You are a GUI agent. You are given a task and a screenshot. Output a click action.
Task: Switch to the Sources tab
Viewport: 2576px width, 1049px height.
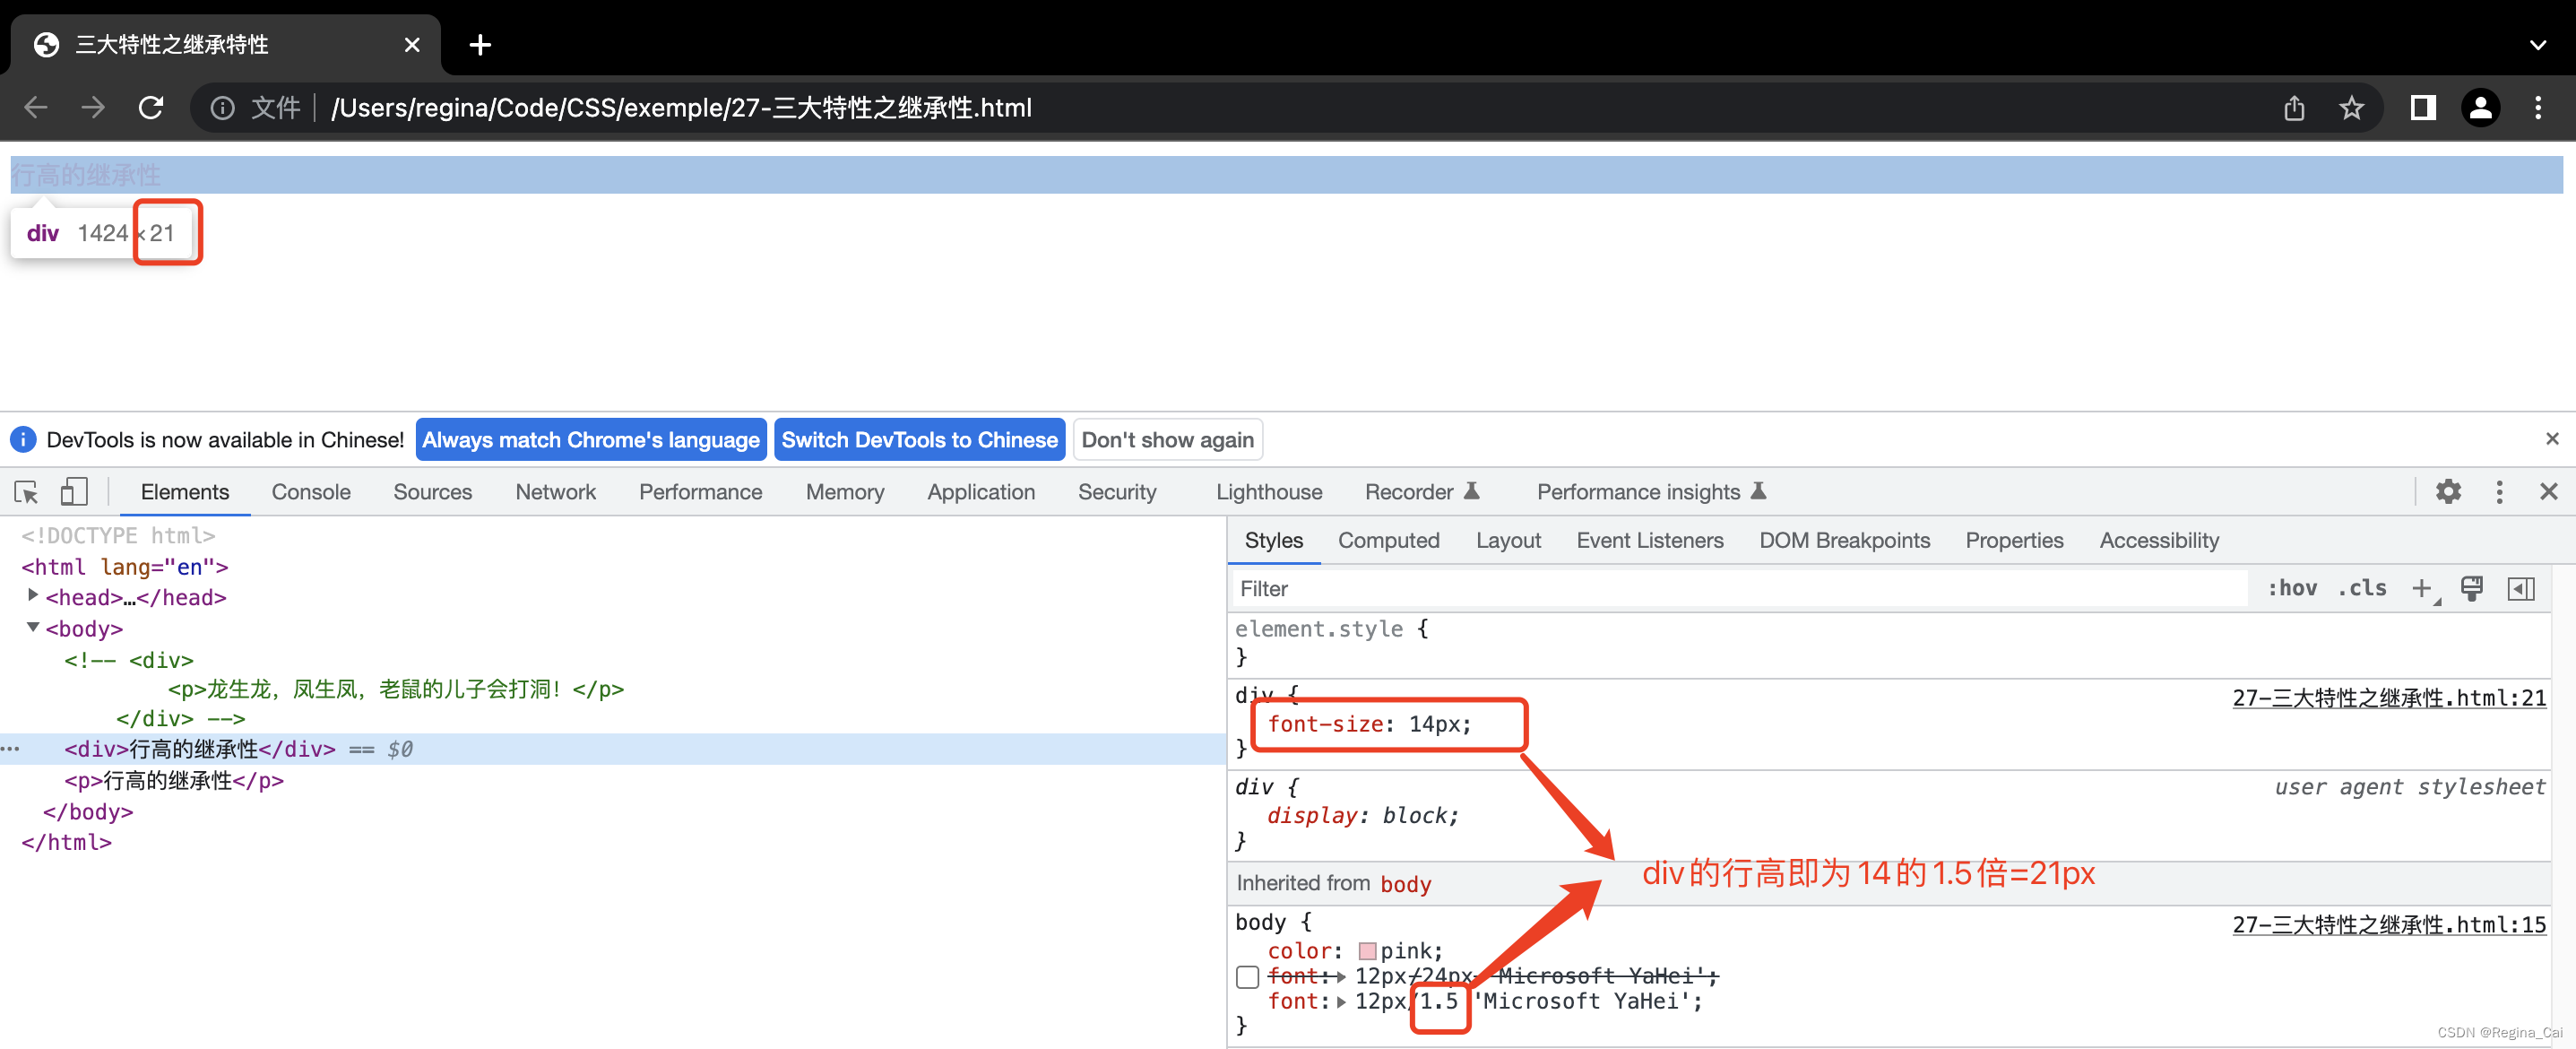(432, 492)
